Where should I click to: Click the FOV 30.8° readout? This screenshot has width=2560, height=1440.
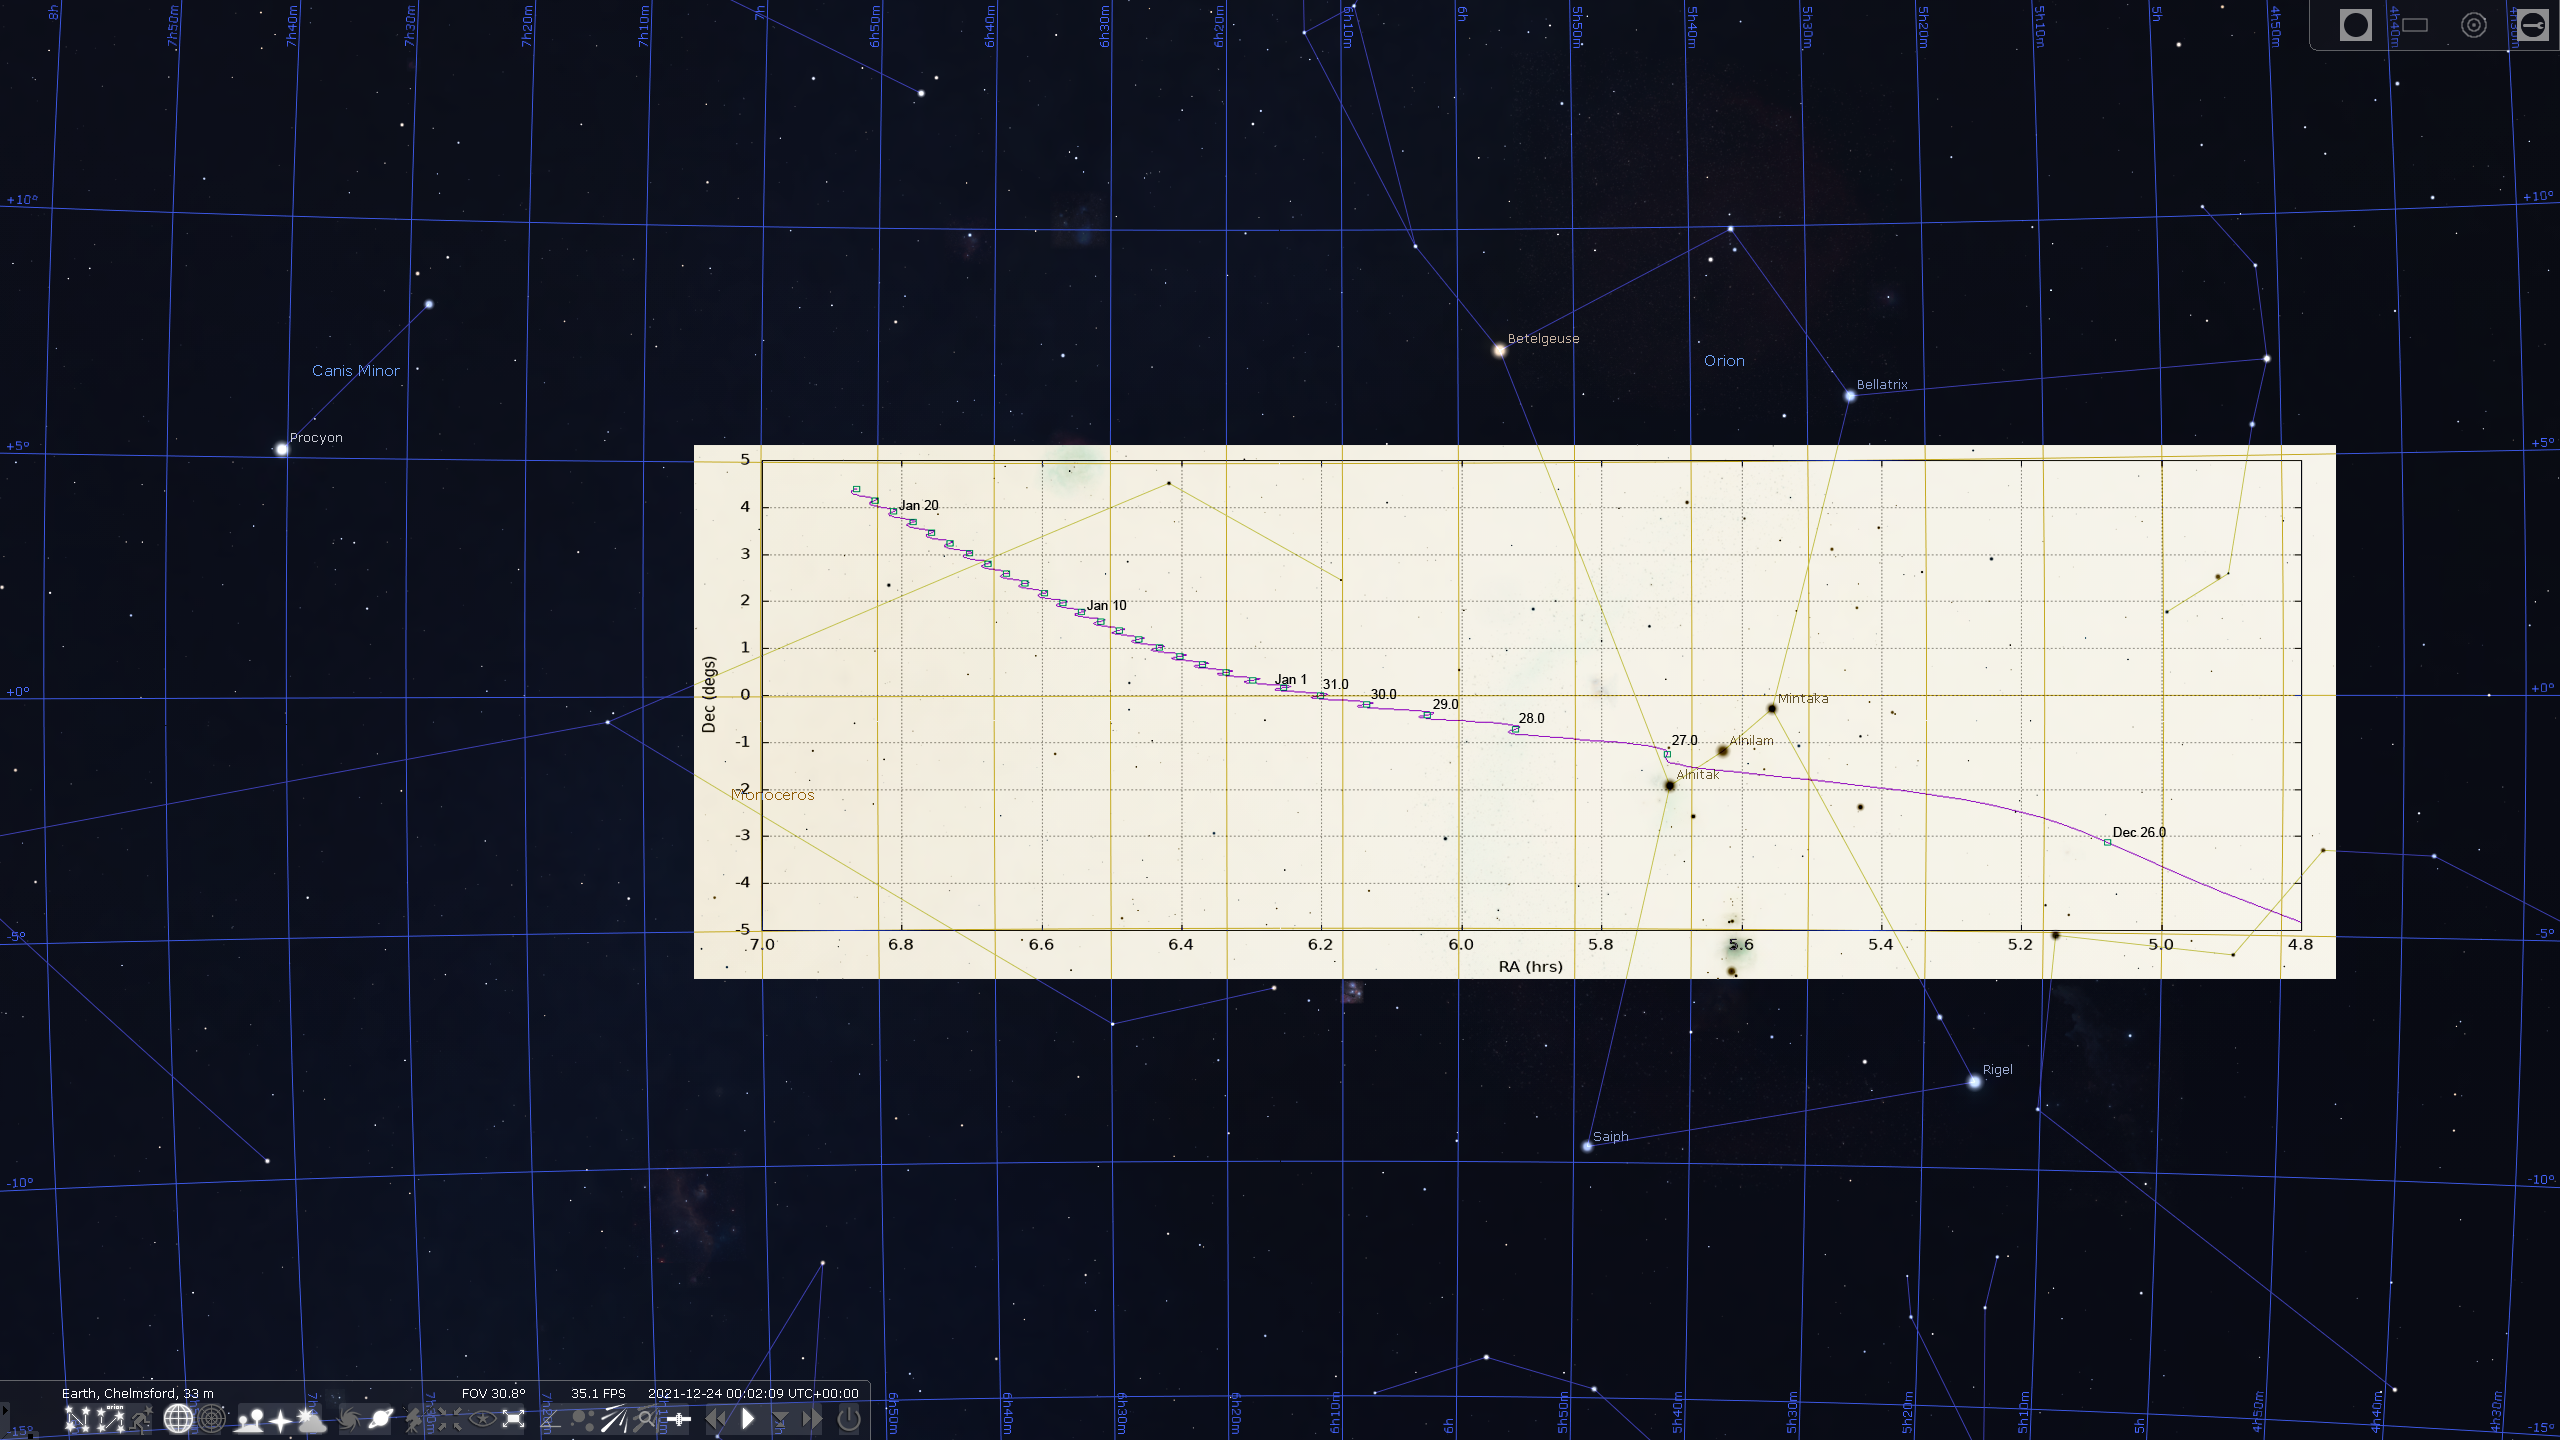tap(493, 1393)
